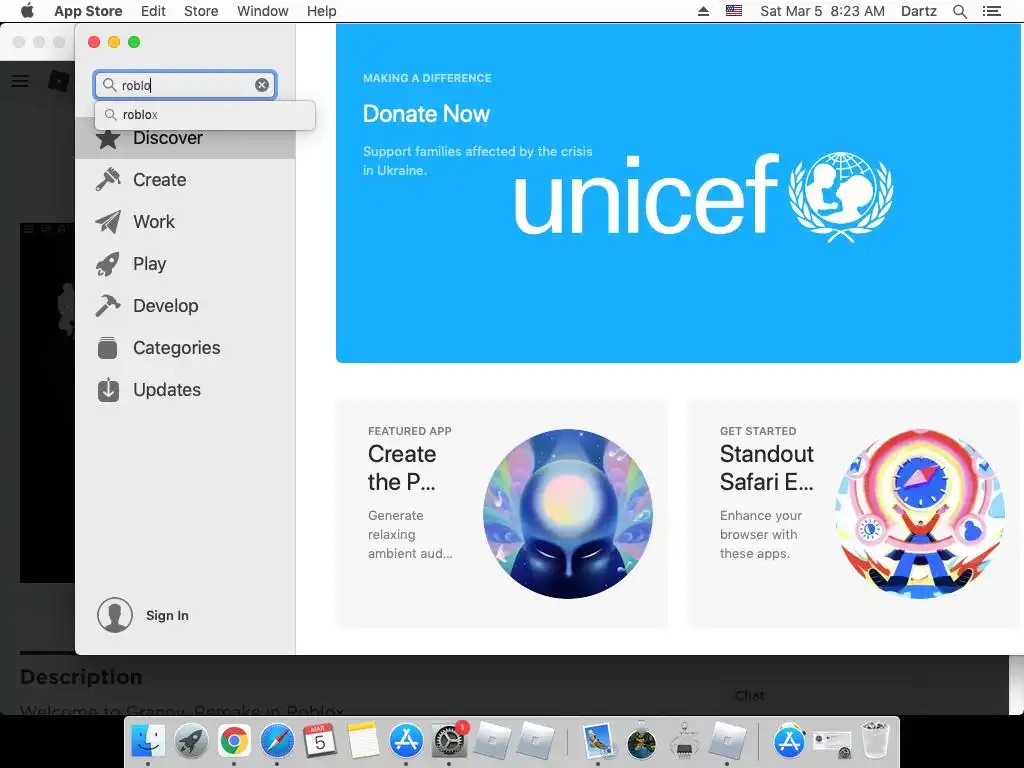Click the Play rocket icon
The height and width of the screenshot is (768, 1024).
pos(108,264)
